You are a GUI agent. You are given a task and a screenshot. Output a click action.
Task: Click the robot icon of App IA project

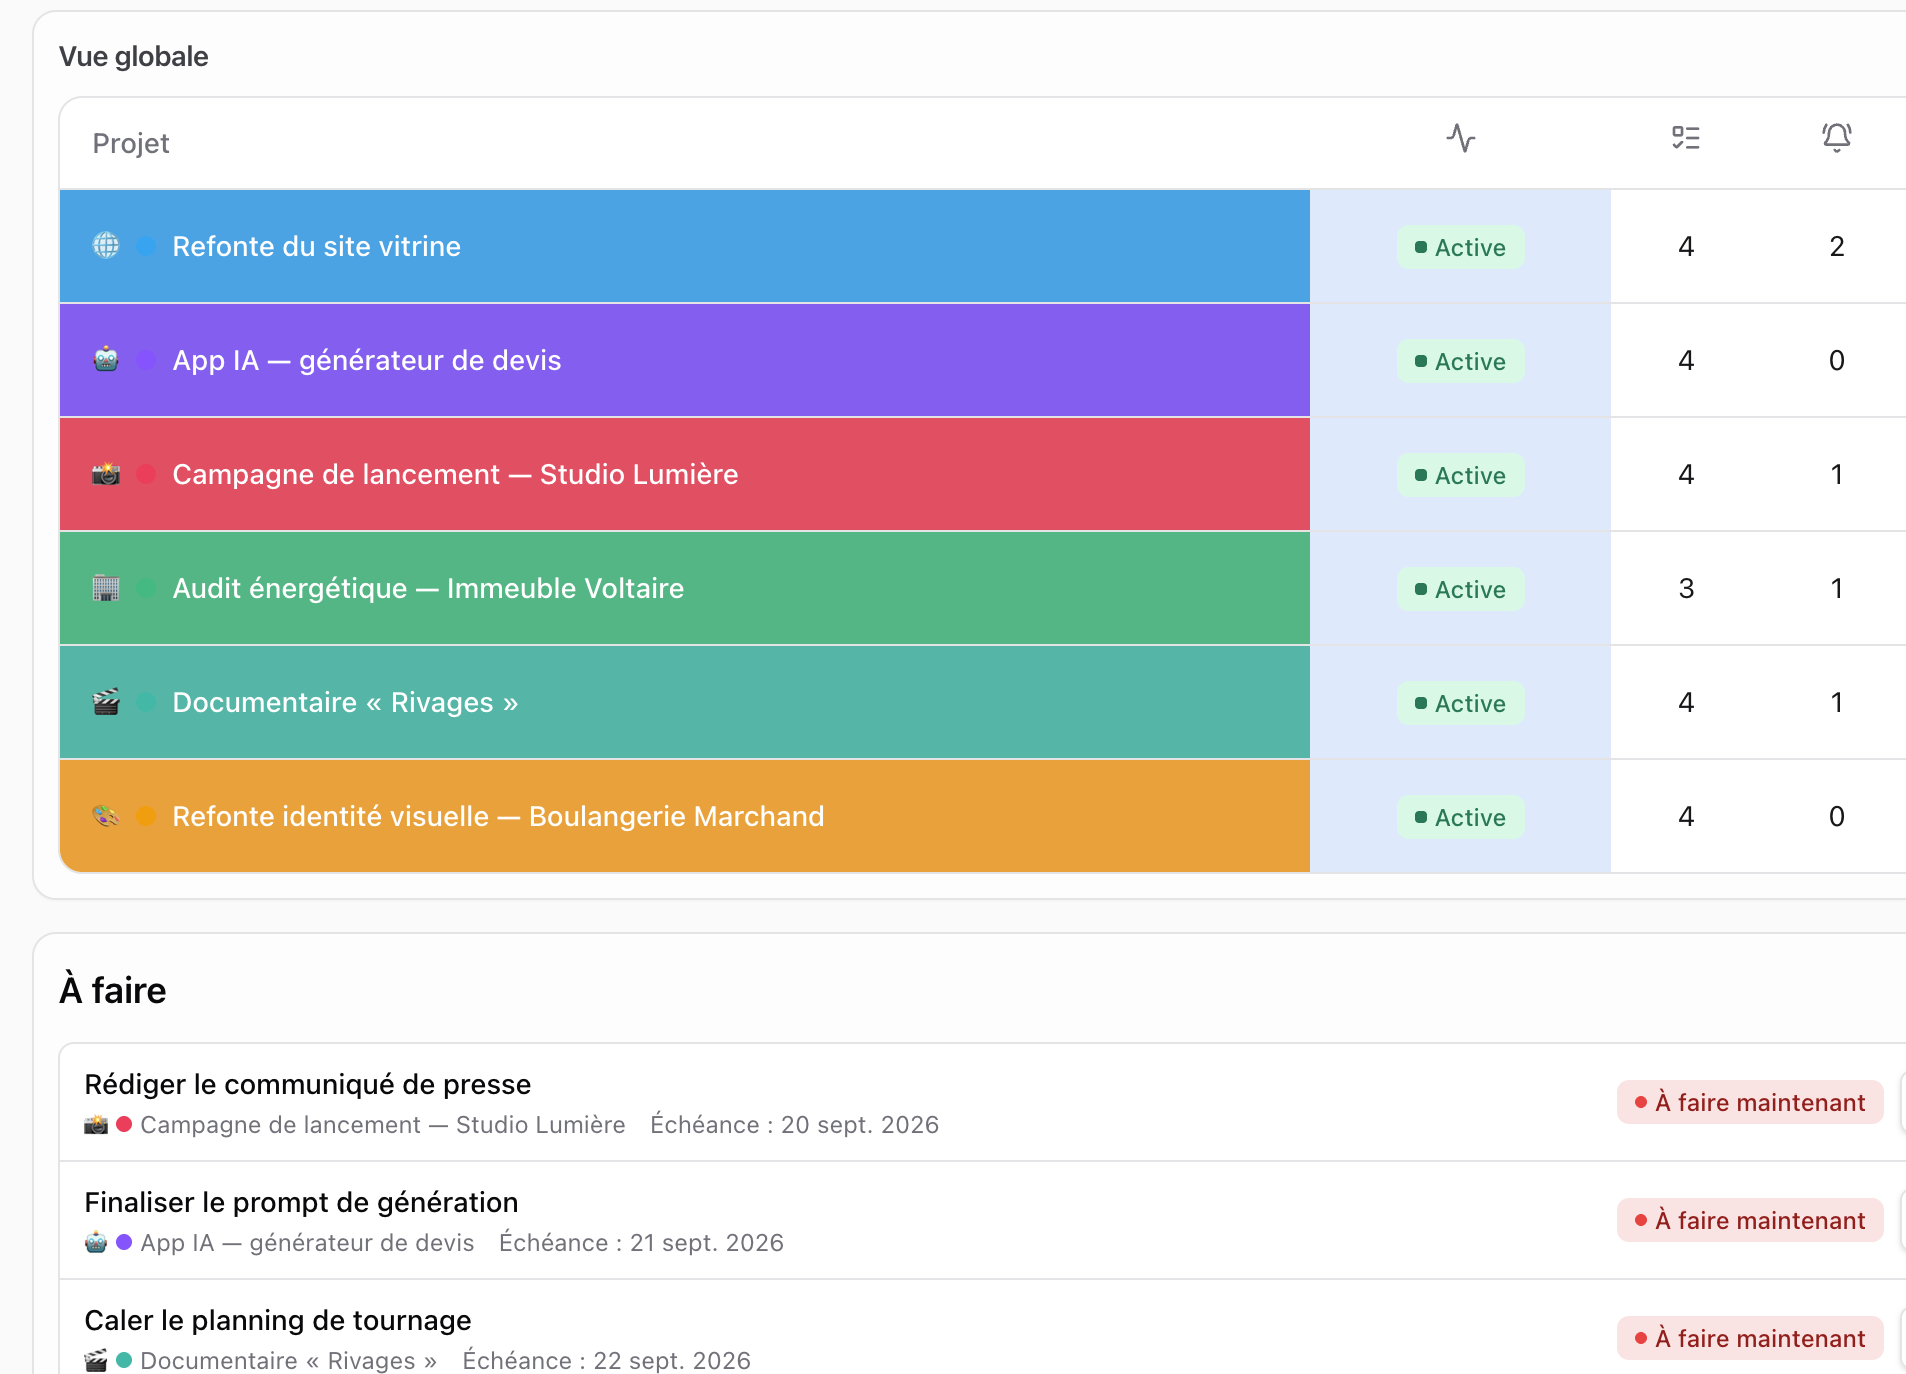point(106,360)
